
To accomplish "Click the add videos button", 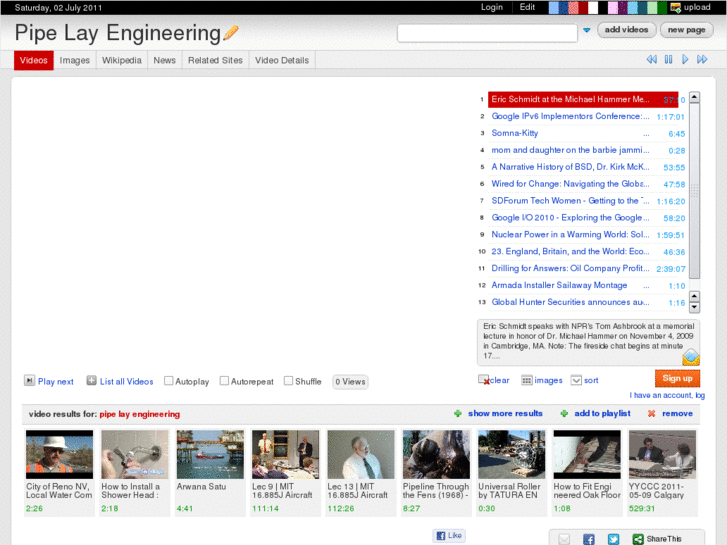I will (x=626, y=30).
